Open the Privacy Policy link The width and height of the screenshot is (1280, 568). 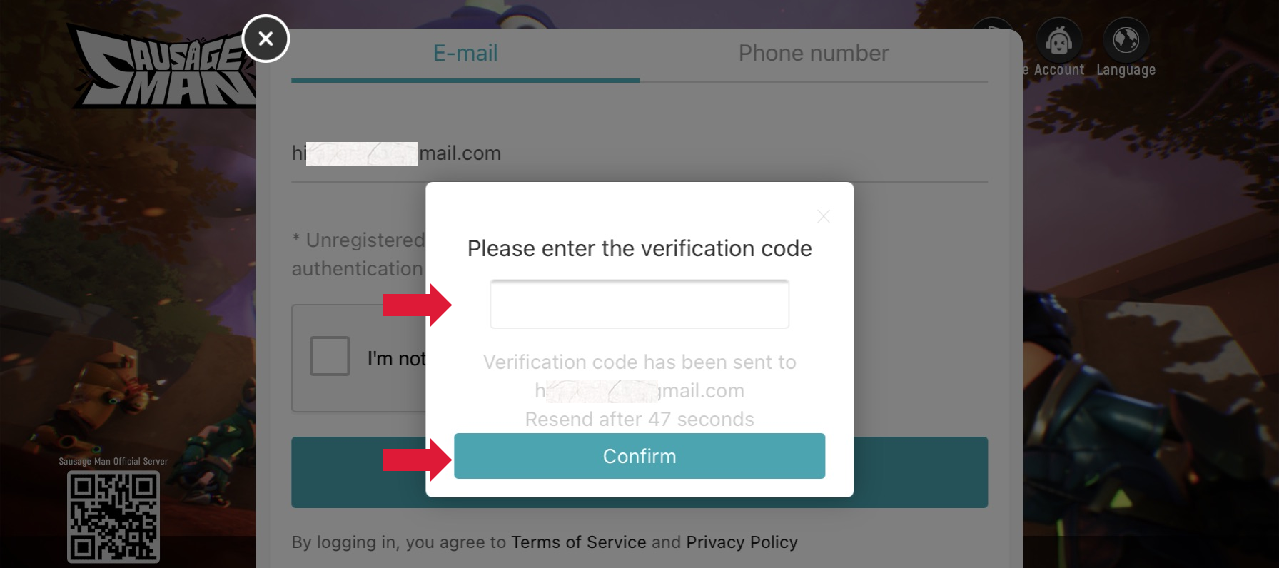741,542
